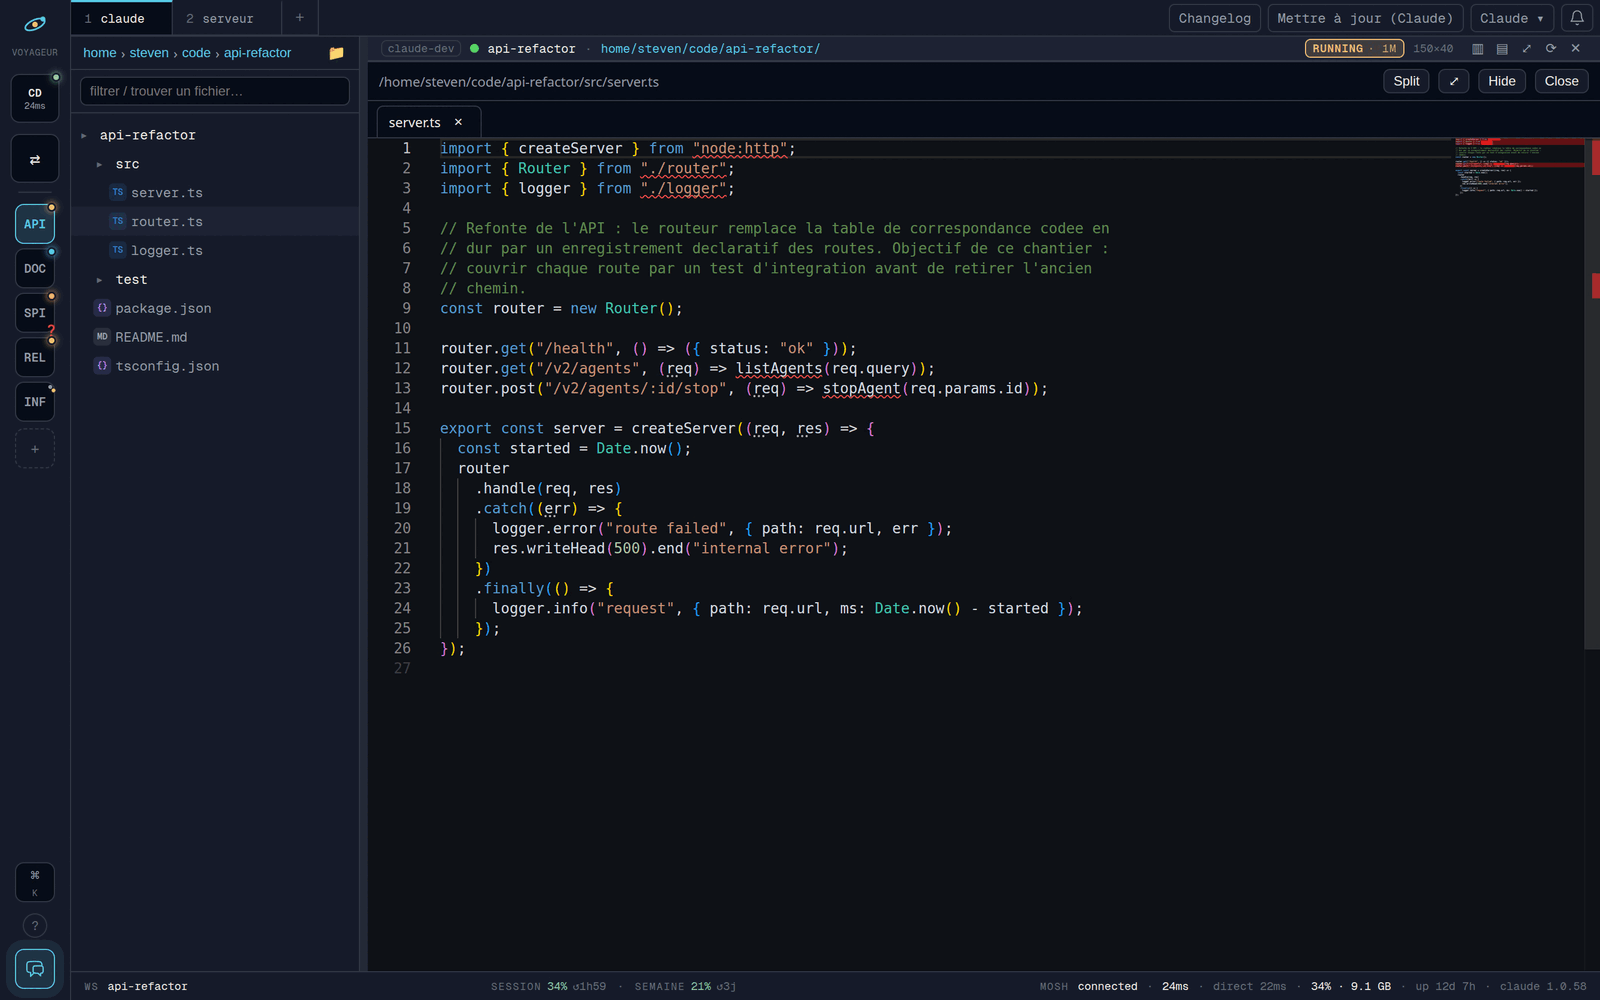Open the Voyageur app logo

point(35,24)
